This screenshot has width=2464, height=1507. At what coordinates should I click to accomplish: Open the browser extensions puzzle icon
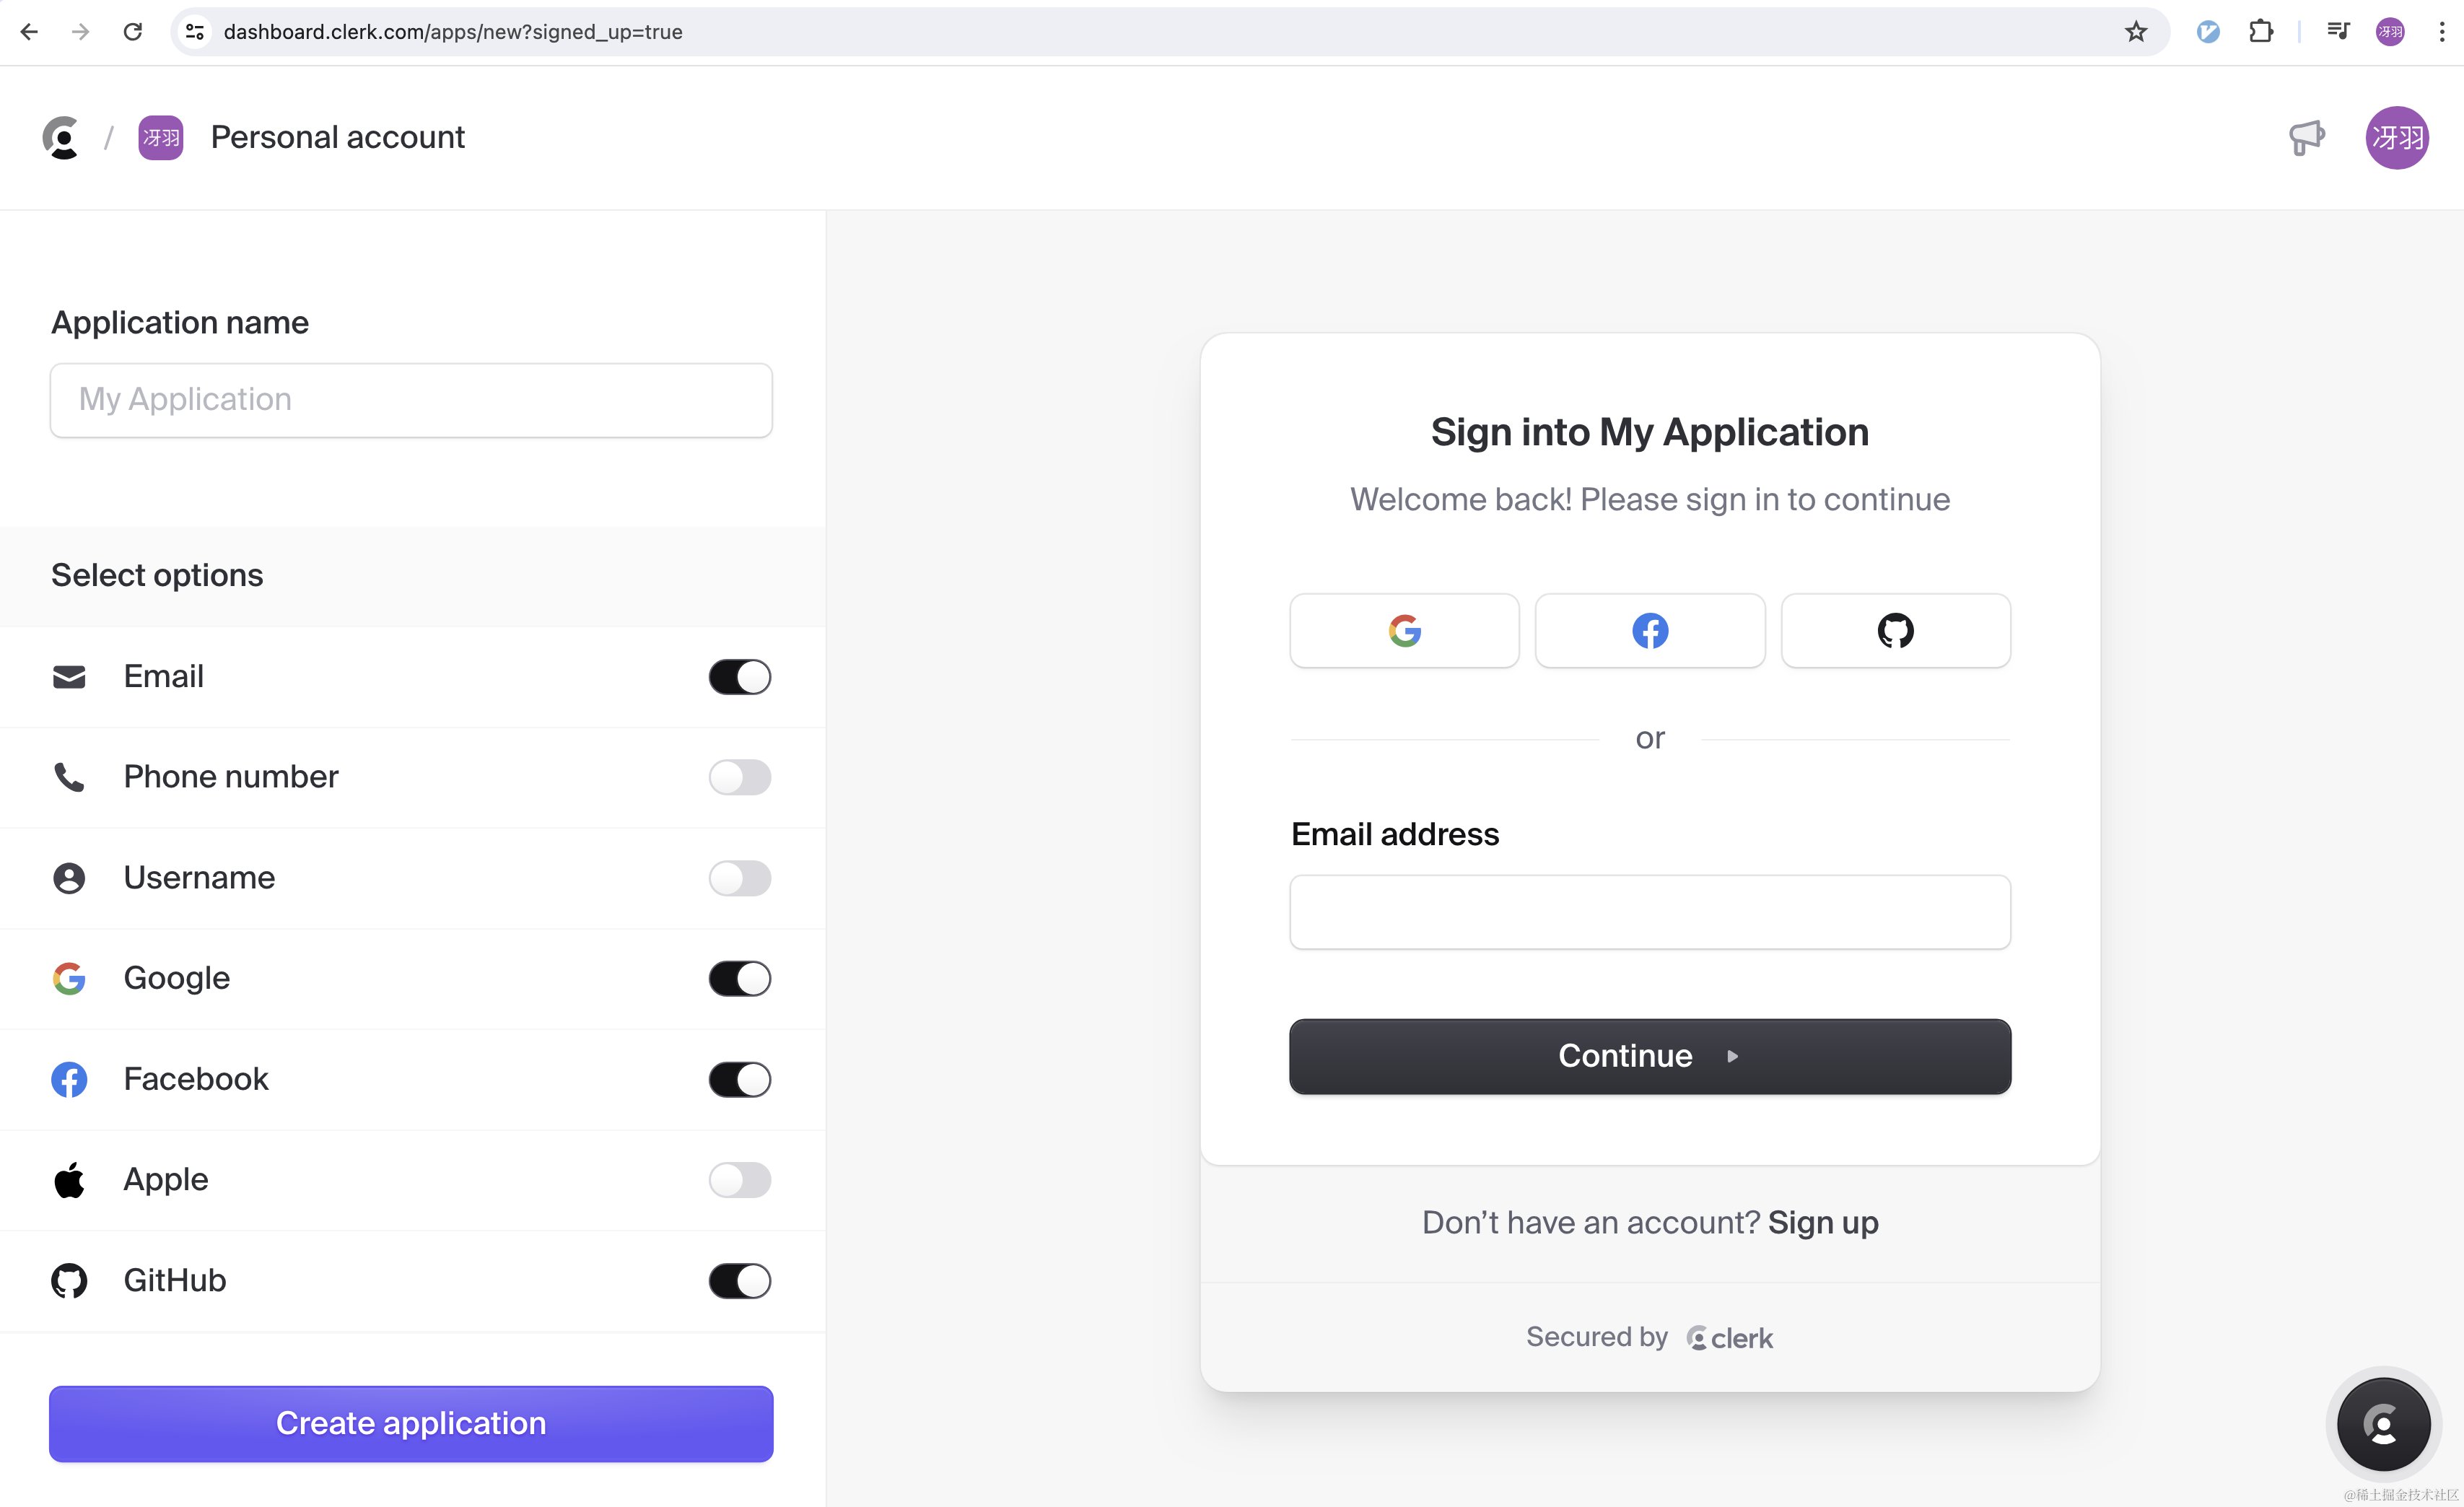pos(2261,32)
